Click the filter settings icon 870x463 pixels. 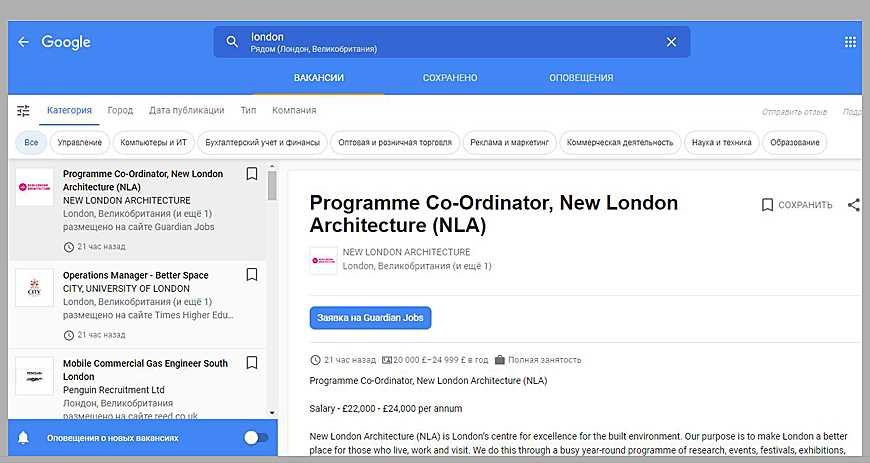[x=23, y=111]
